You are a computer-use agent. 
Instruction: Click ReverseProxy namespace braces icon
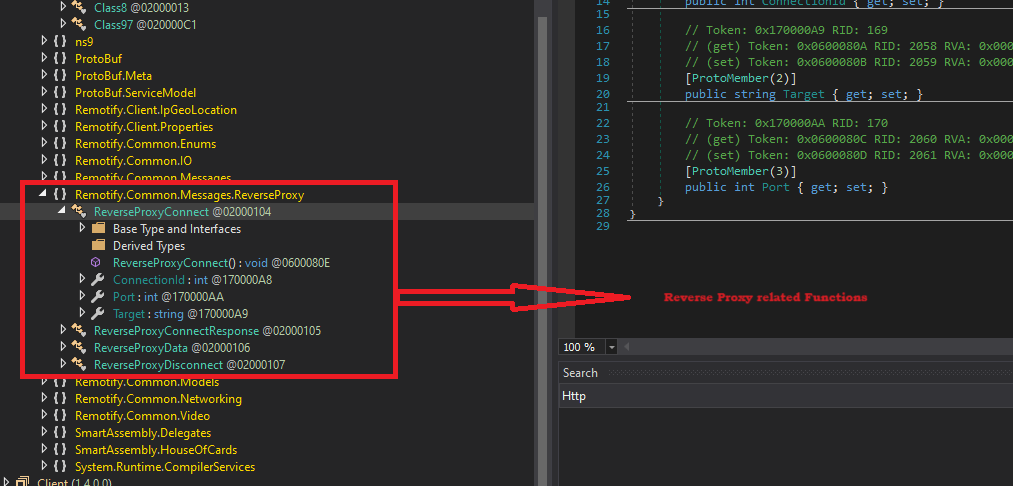(x=60, y=194)
